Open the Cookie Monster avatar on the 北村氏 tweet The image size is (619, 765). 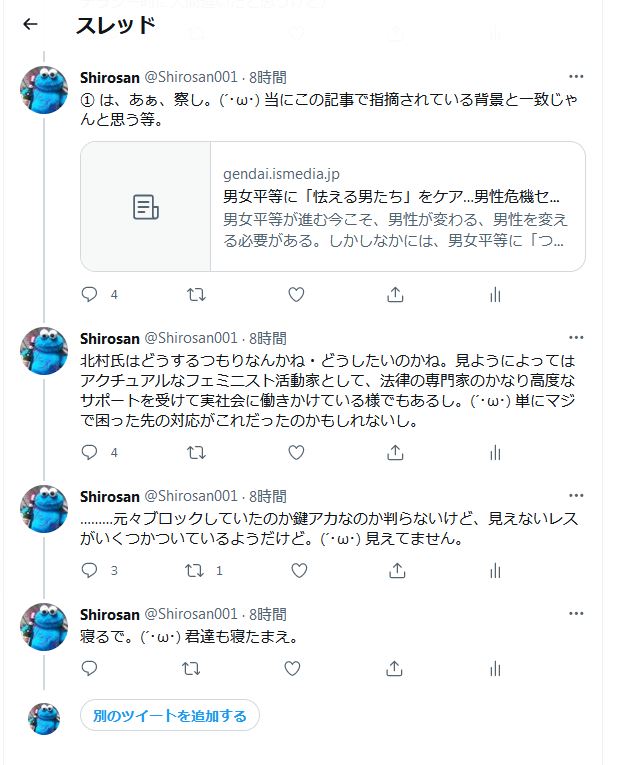coord(44,351)
